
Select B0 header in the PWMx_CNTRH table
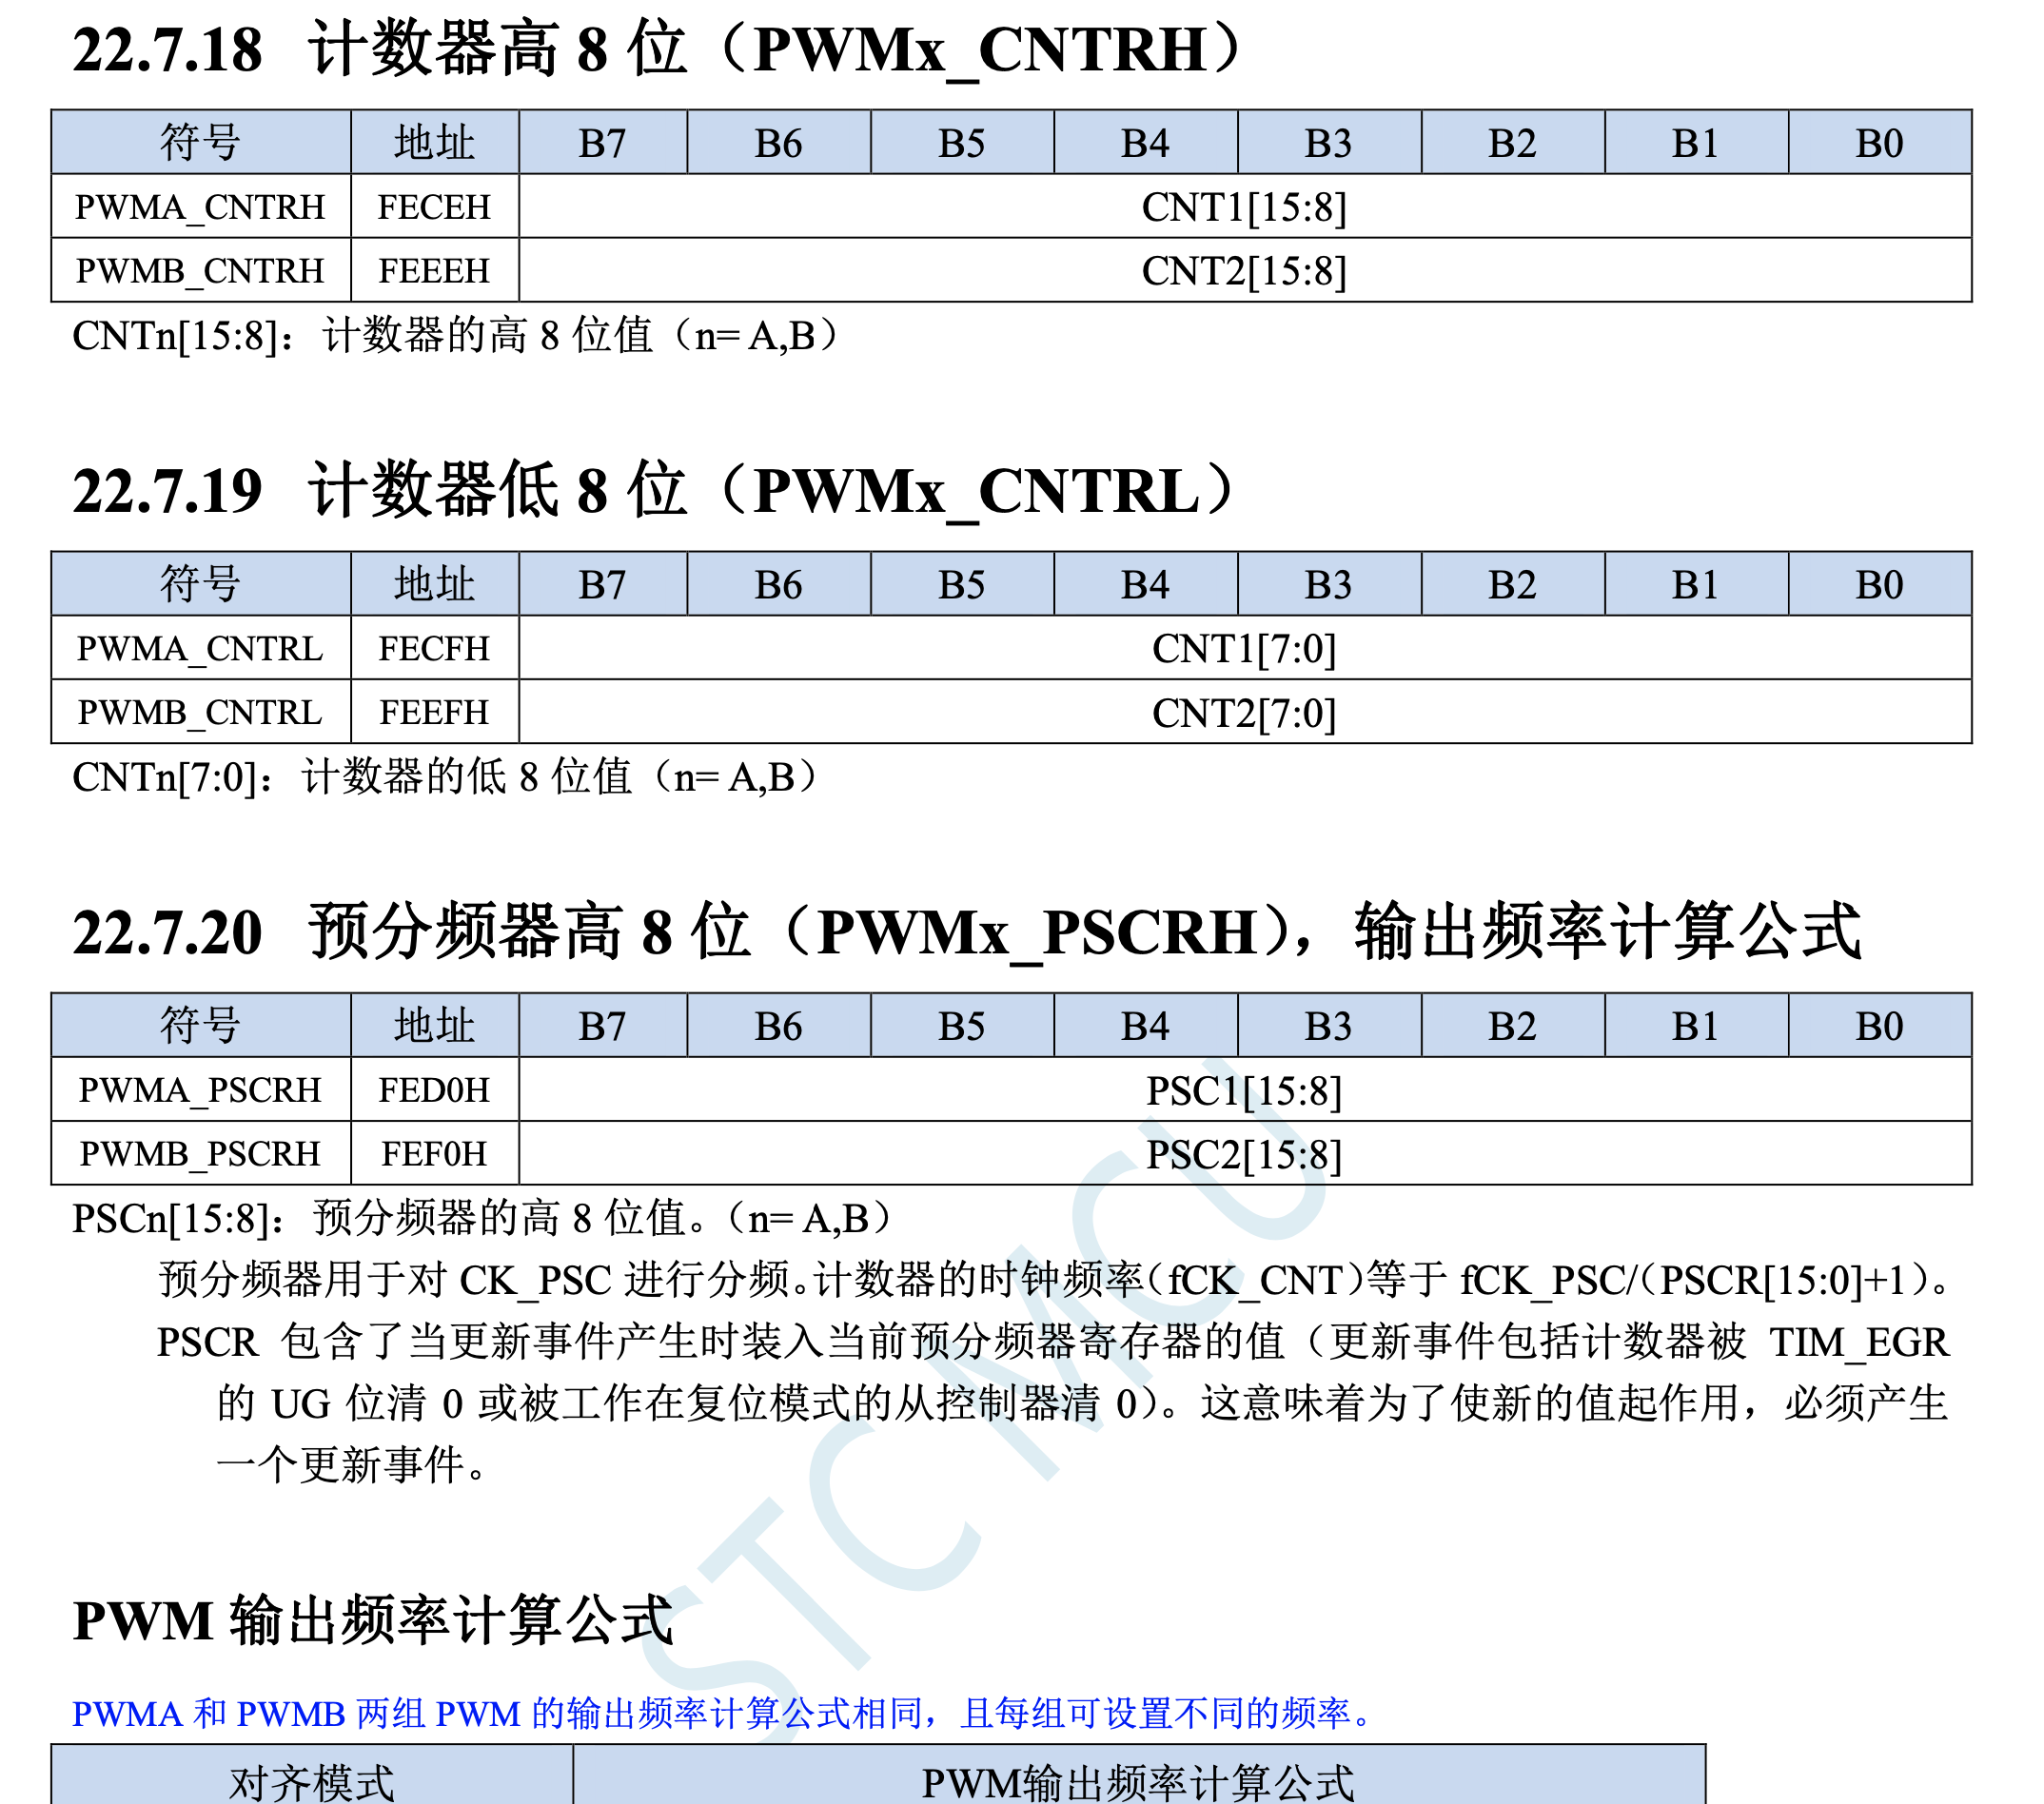click(x=1880, y=142)
